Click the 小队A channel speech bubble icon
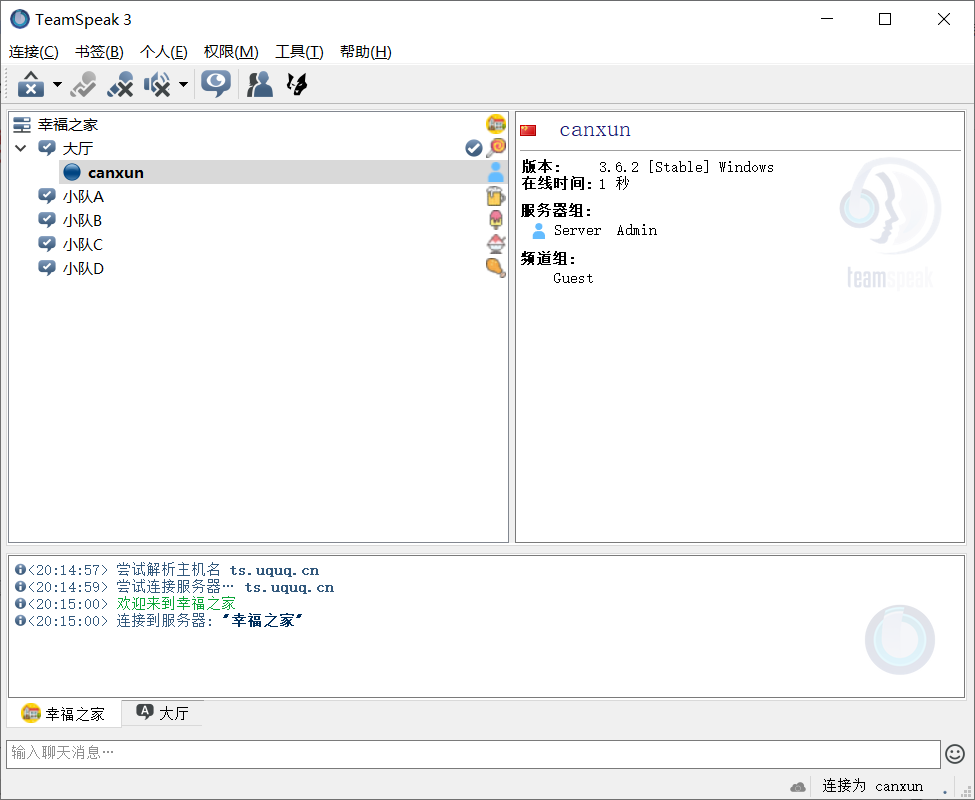Viewport: 975px width, 800px height. point(47,196)
